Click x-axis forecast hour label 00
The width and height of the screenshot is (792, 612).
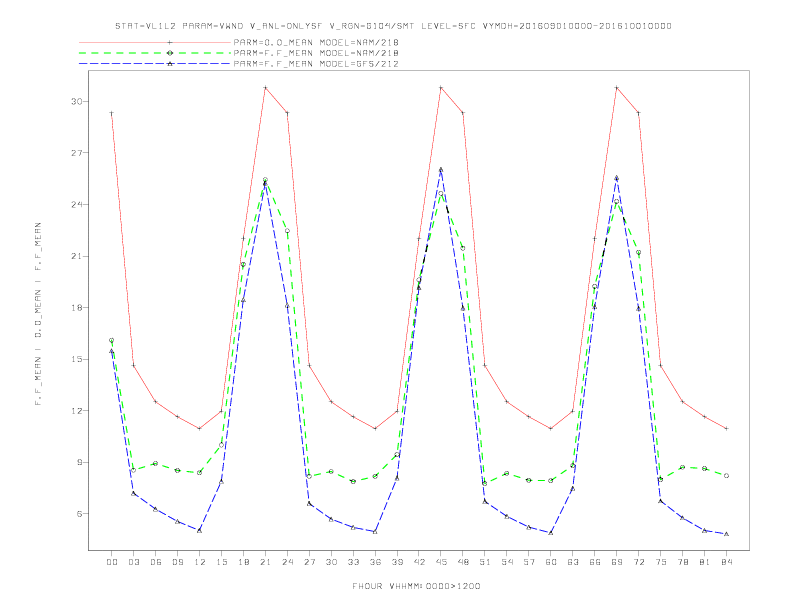112,562
